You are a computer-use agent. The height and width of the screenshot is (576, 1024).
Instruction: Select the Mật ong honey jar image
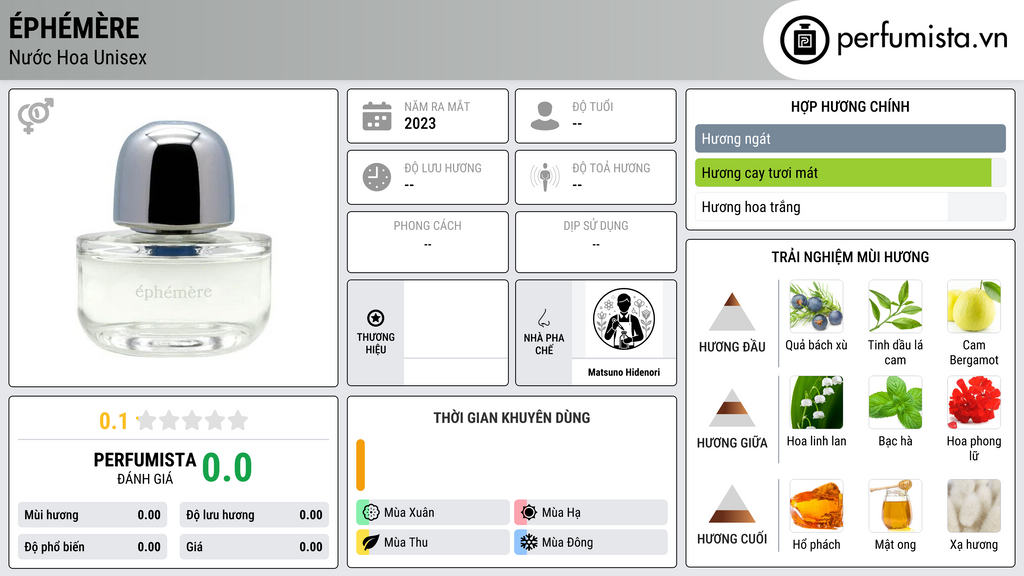coord(895,505)
